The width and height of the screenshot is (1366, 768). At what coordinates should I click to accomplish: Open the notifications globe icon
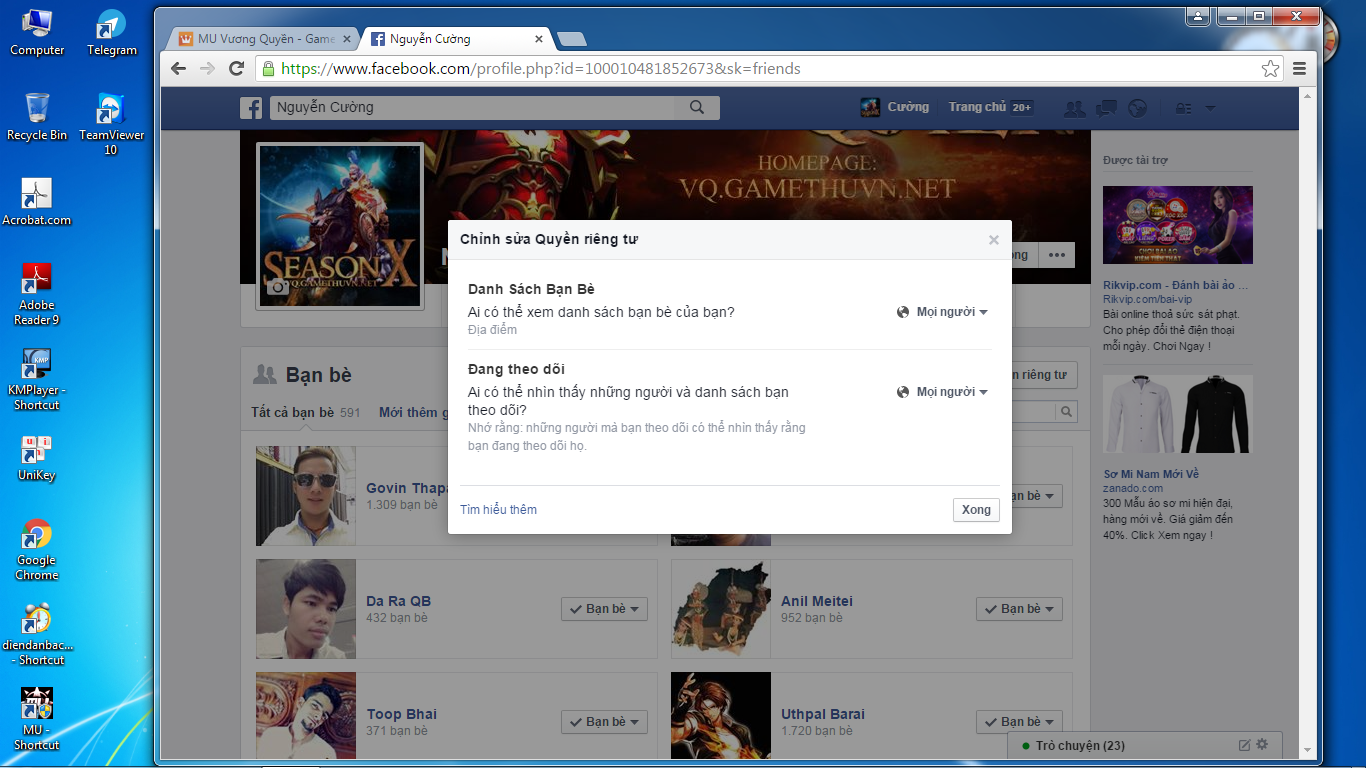tap(1137, 108)
